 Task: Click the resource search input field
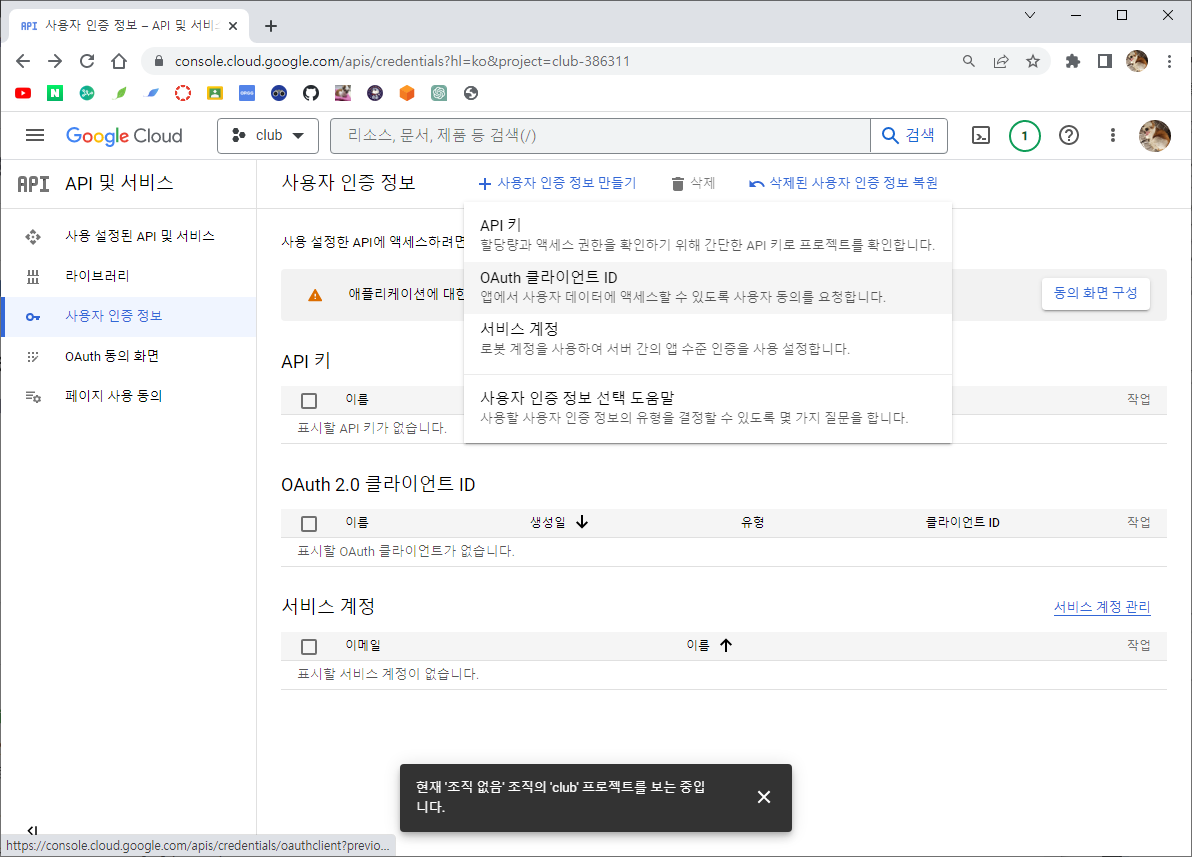click(x=600, y=136)
